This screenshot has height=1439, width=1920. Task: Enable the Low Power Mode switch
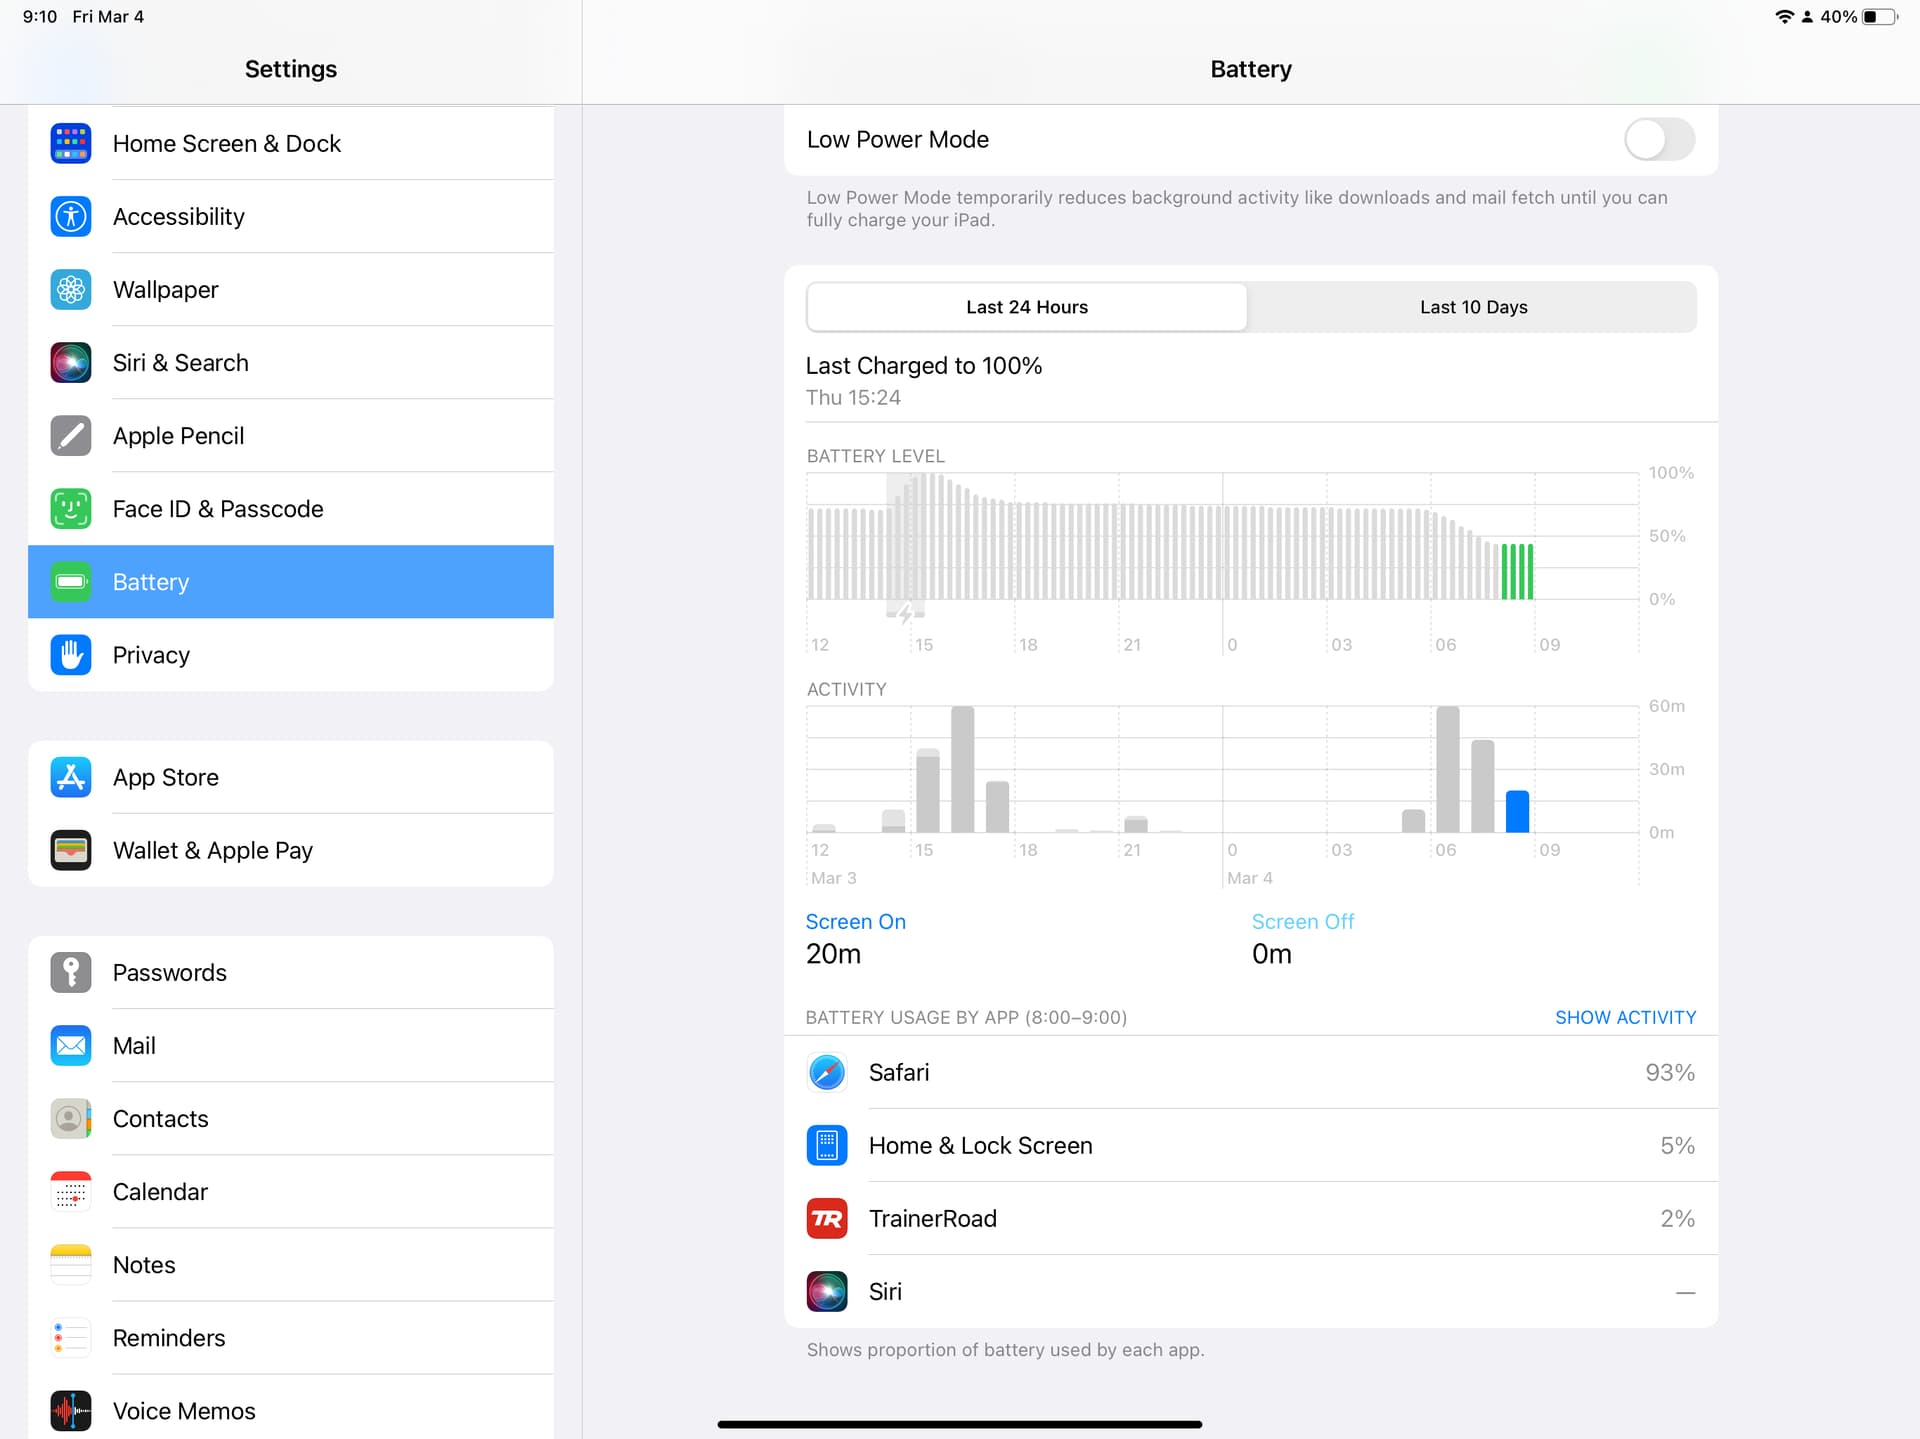click(1659, 139)
